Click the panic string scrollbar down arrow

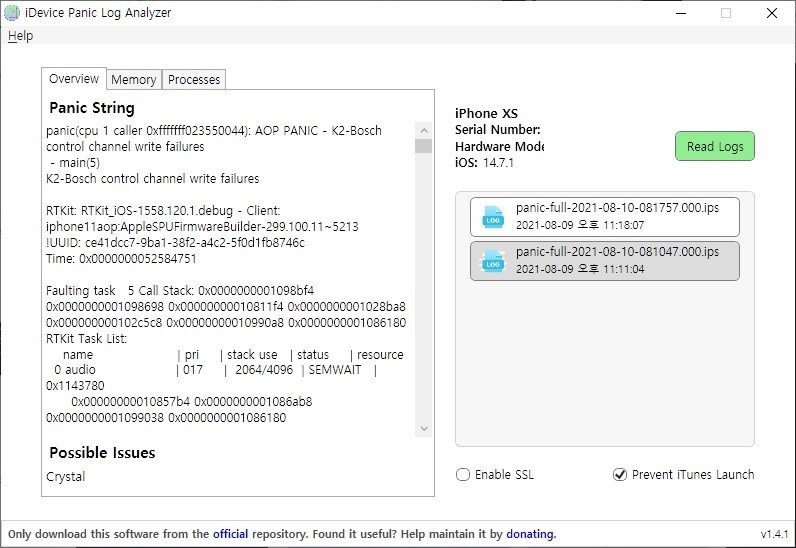(x=423, y=429)
